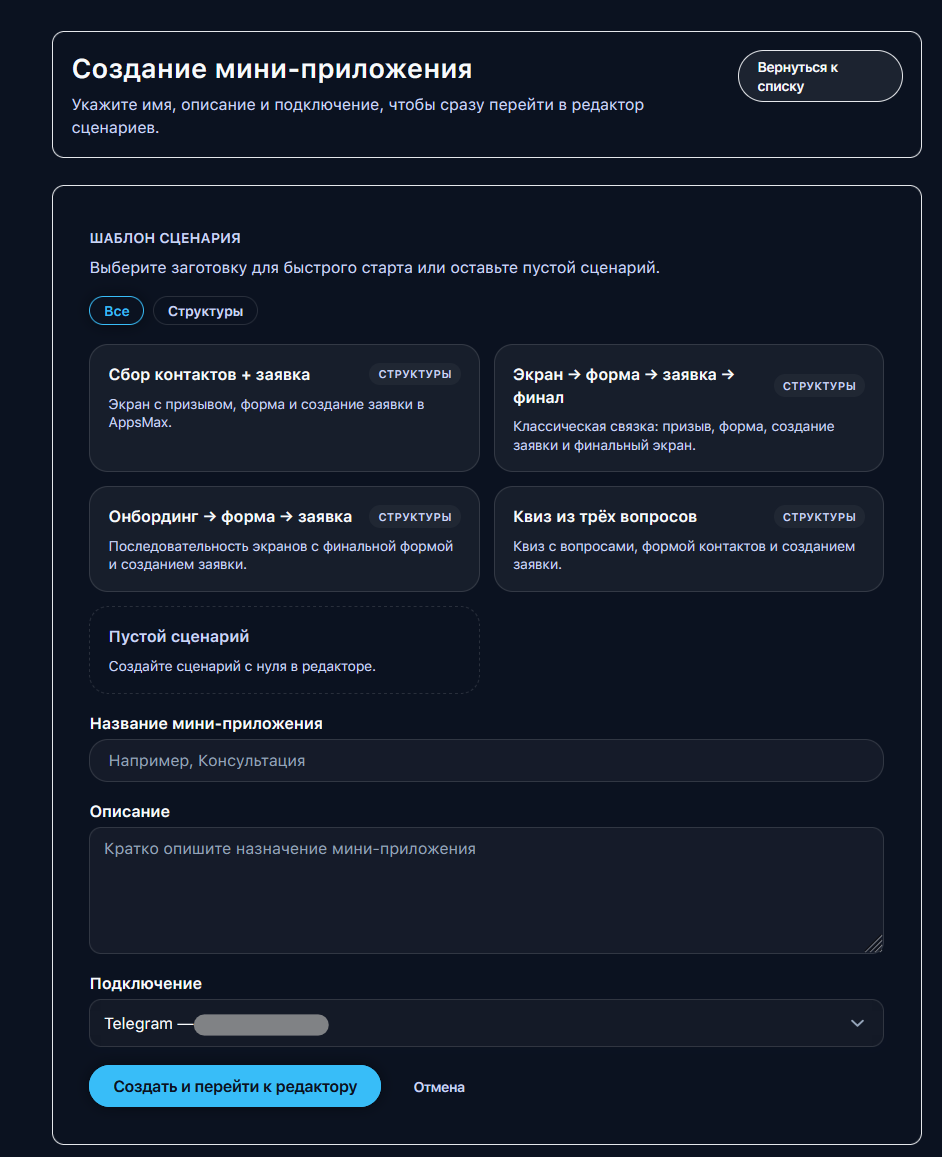
Task: Click СТРУКТУРЫ badge on 'Квиз из трёх вопросов'
Action: 818,517
